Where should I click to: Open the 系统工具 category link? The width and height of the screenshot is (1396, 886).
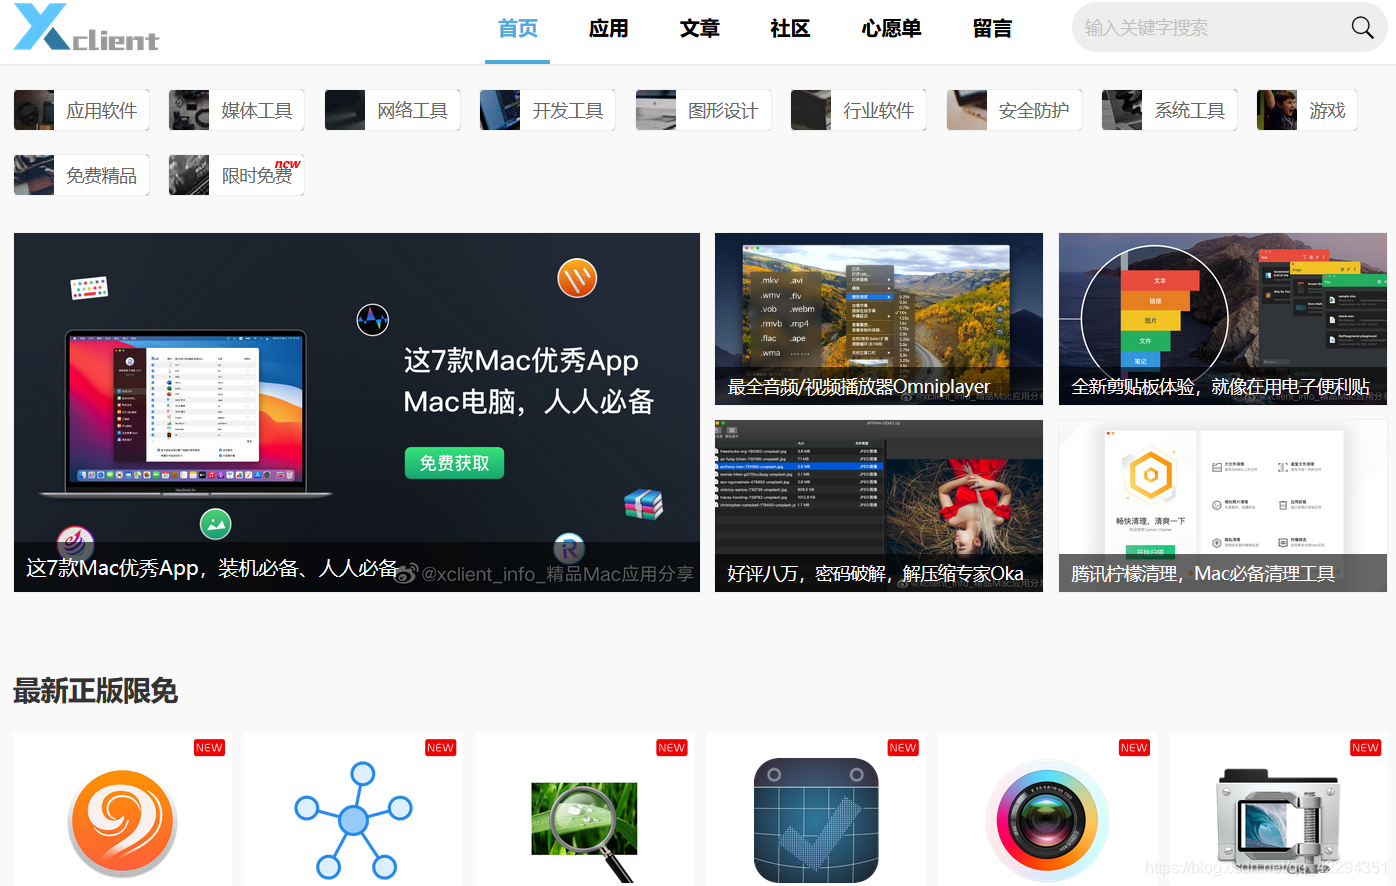(x=1170, y=110)
